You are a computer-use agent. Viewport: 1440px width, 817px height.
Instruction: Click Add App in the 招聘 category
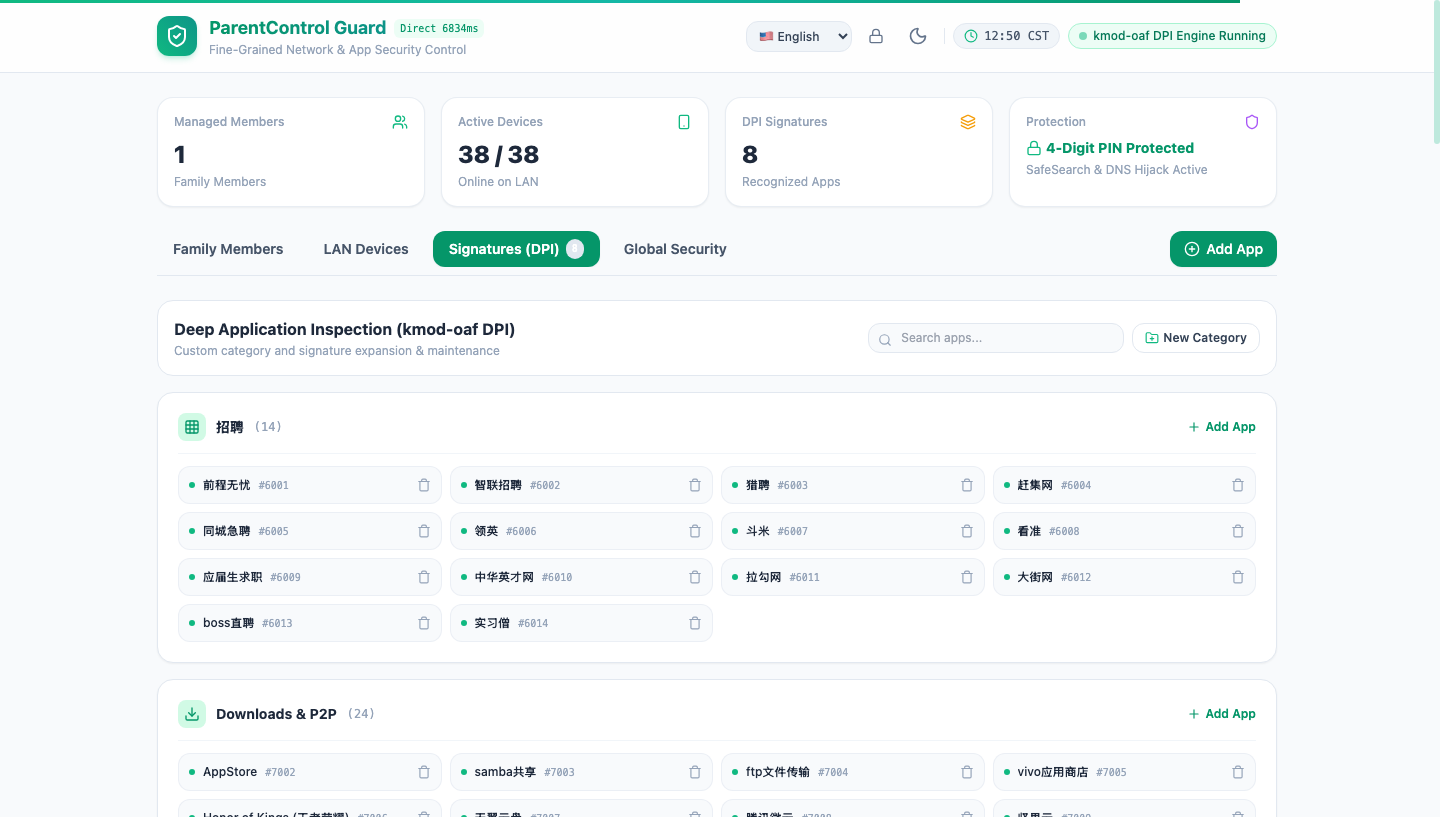coord(1222,427)
